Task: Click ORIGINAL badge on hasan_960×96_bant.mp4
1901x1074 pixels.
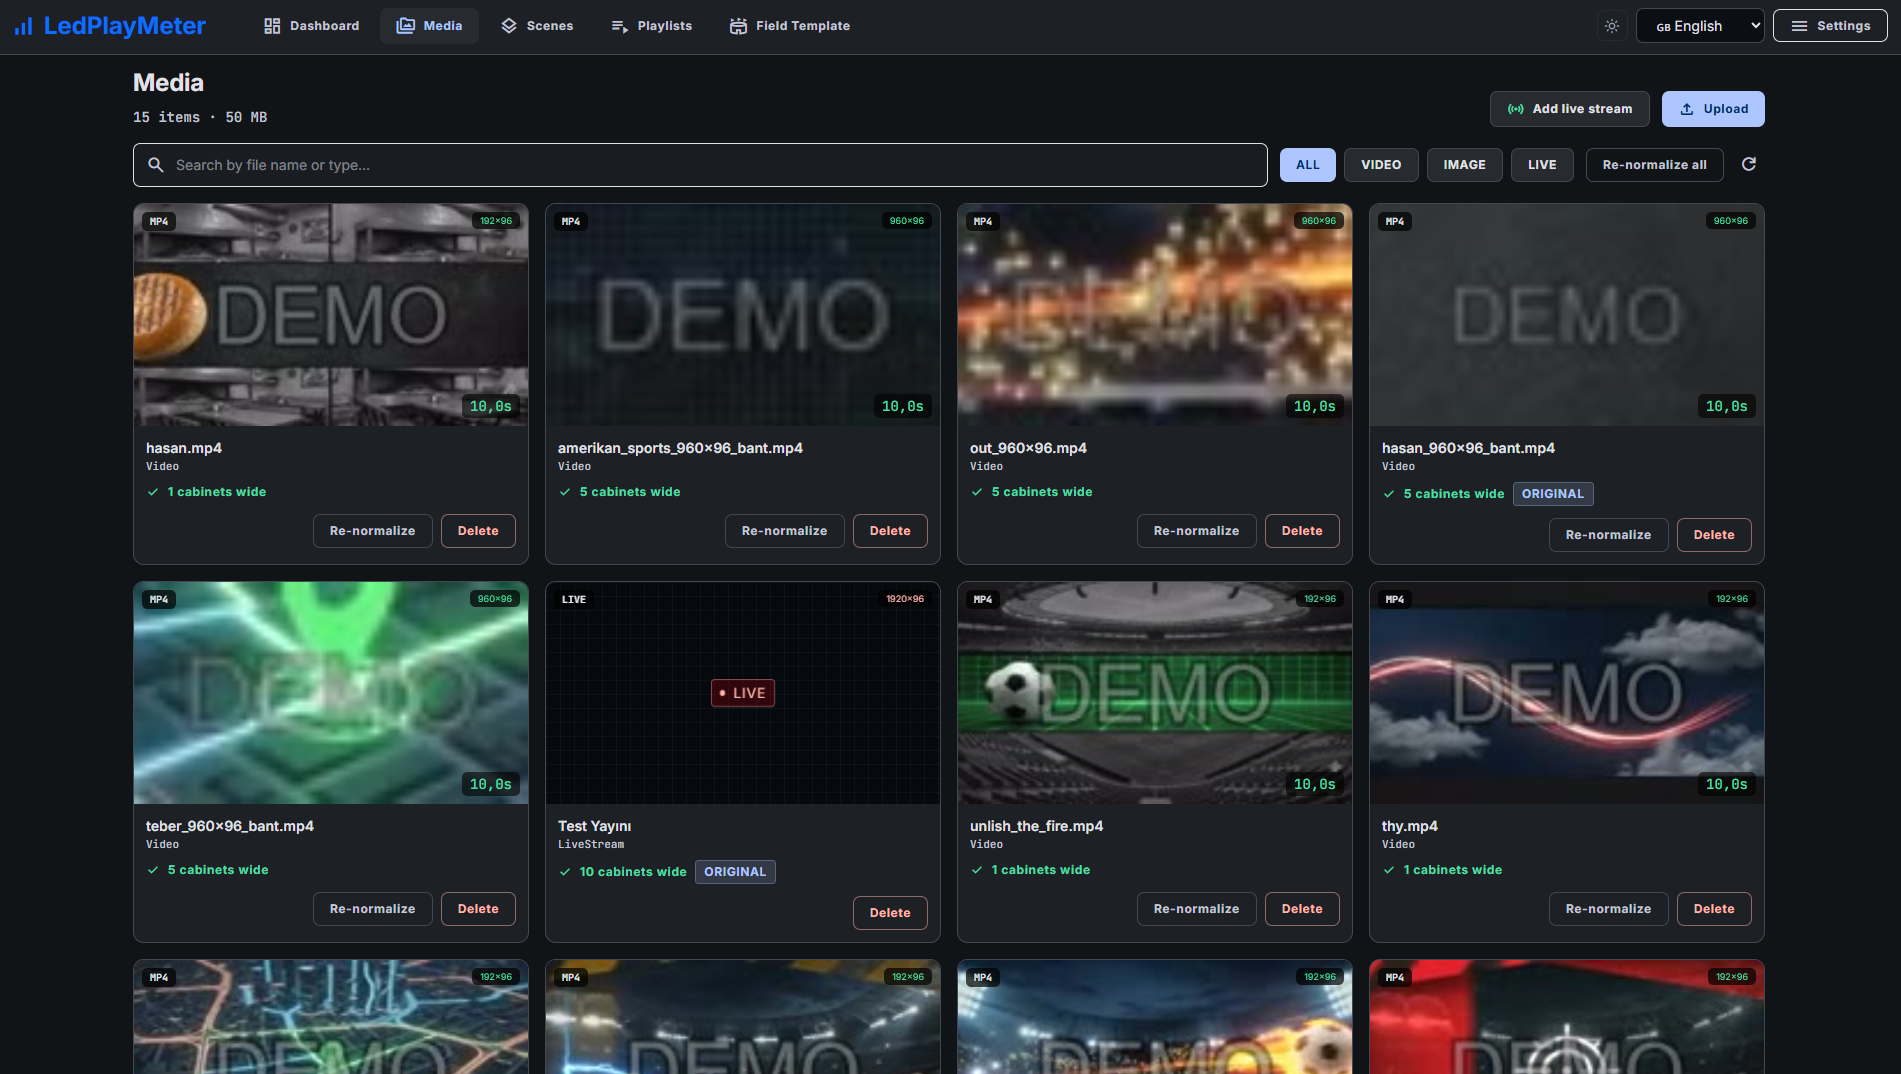Action: (1553, 494)
